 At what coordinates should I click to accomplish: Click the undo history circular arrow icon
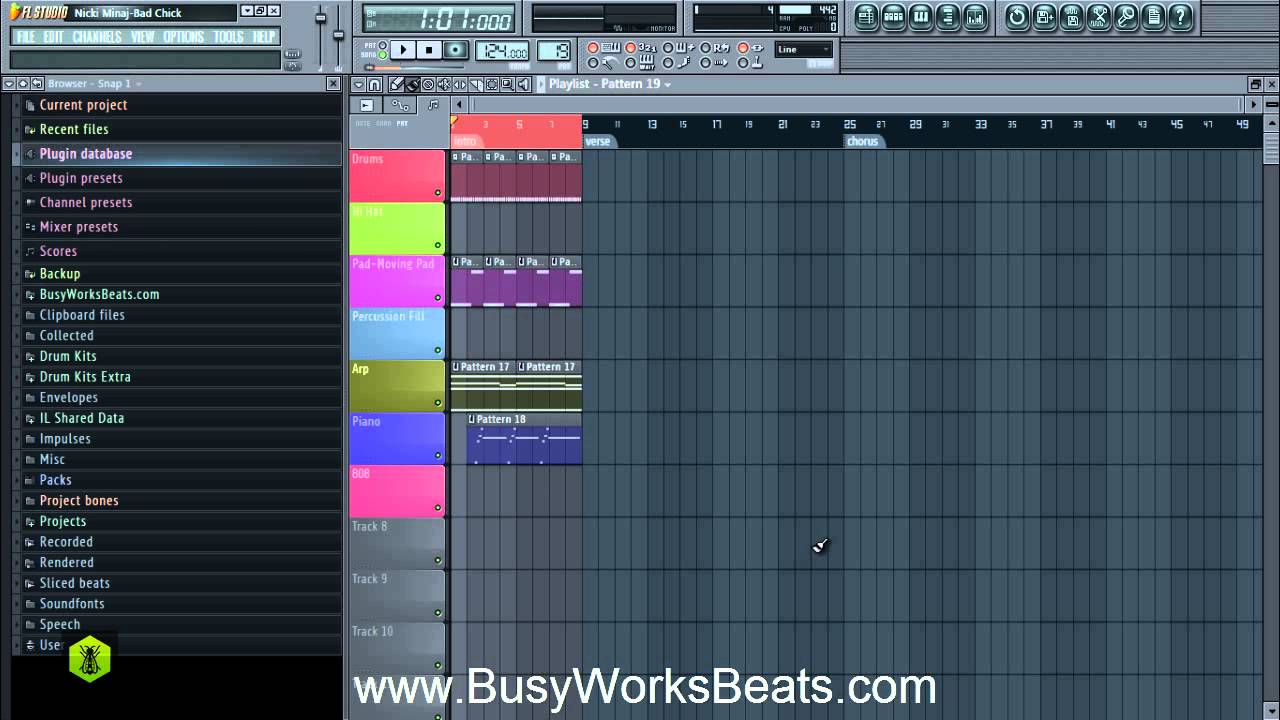pos(1017,16)
